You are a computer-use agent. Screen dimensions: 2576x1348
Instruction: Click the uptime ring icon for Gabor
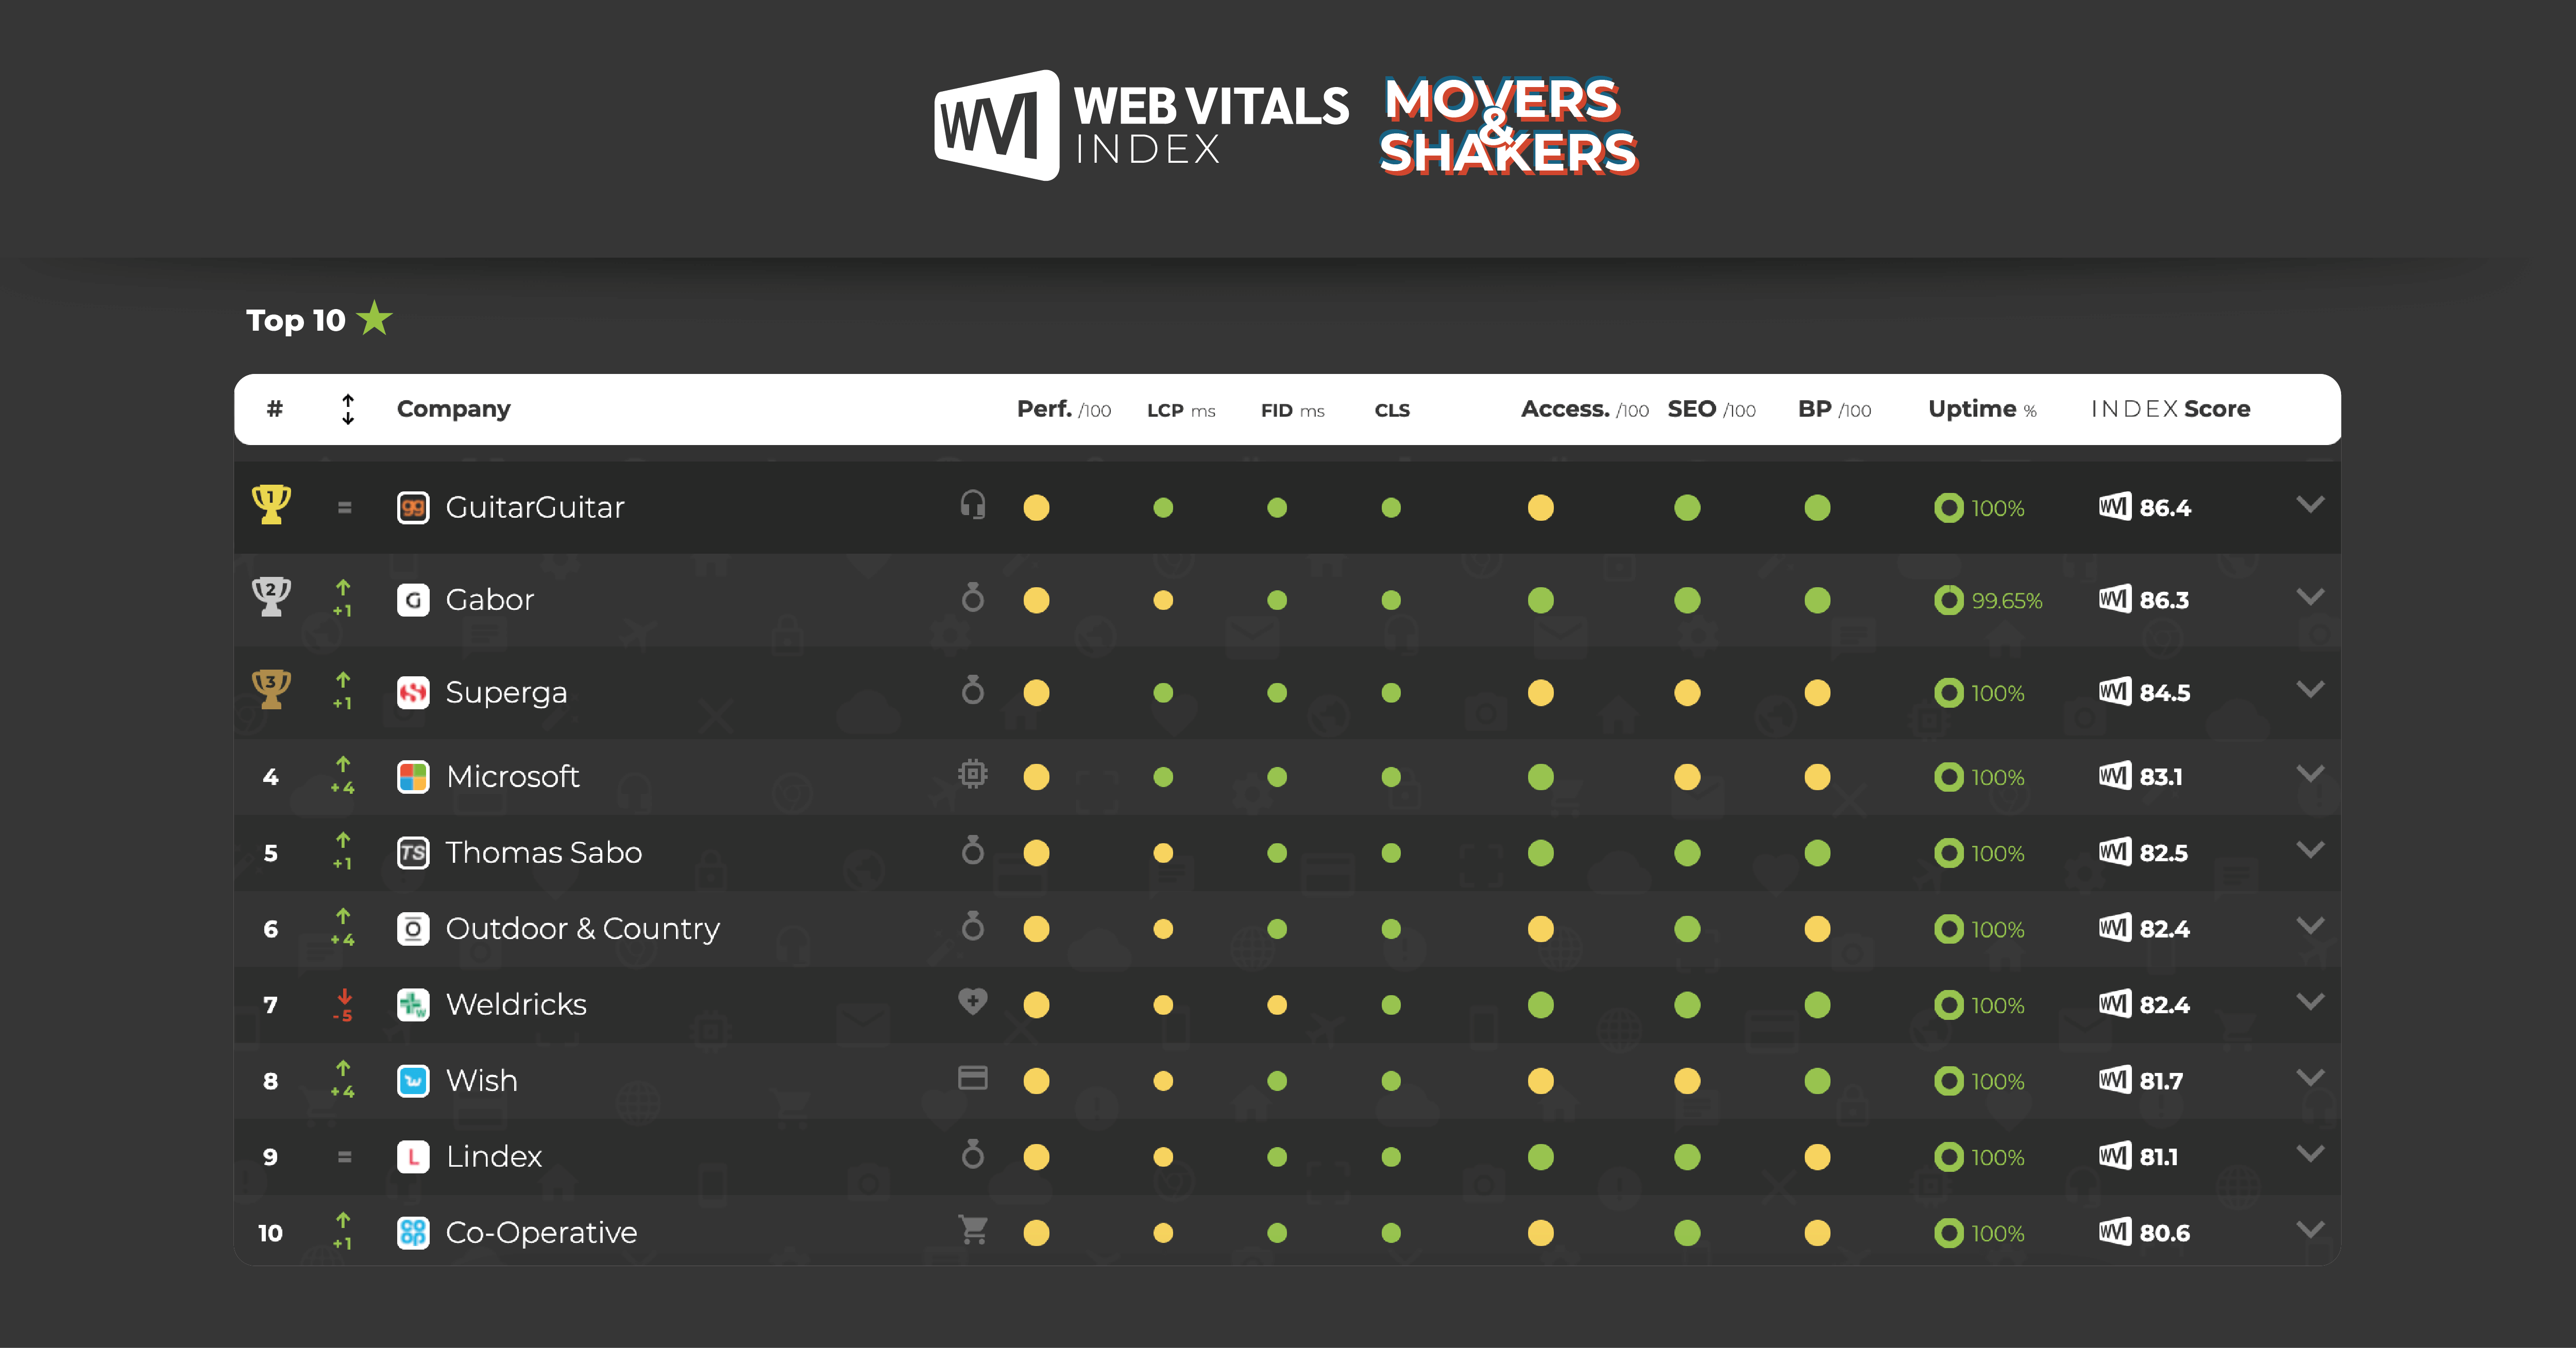coord(1948,600)
